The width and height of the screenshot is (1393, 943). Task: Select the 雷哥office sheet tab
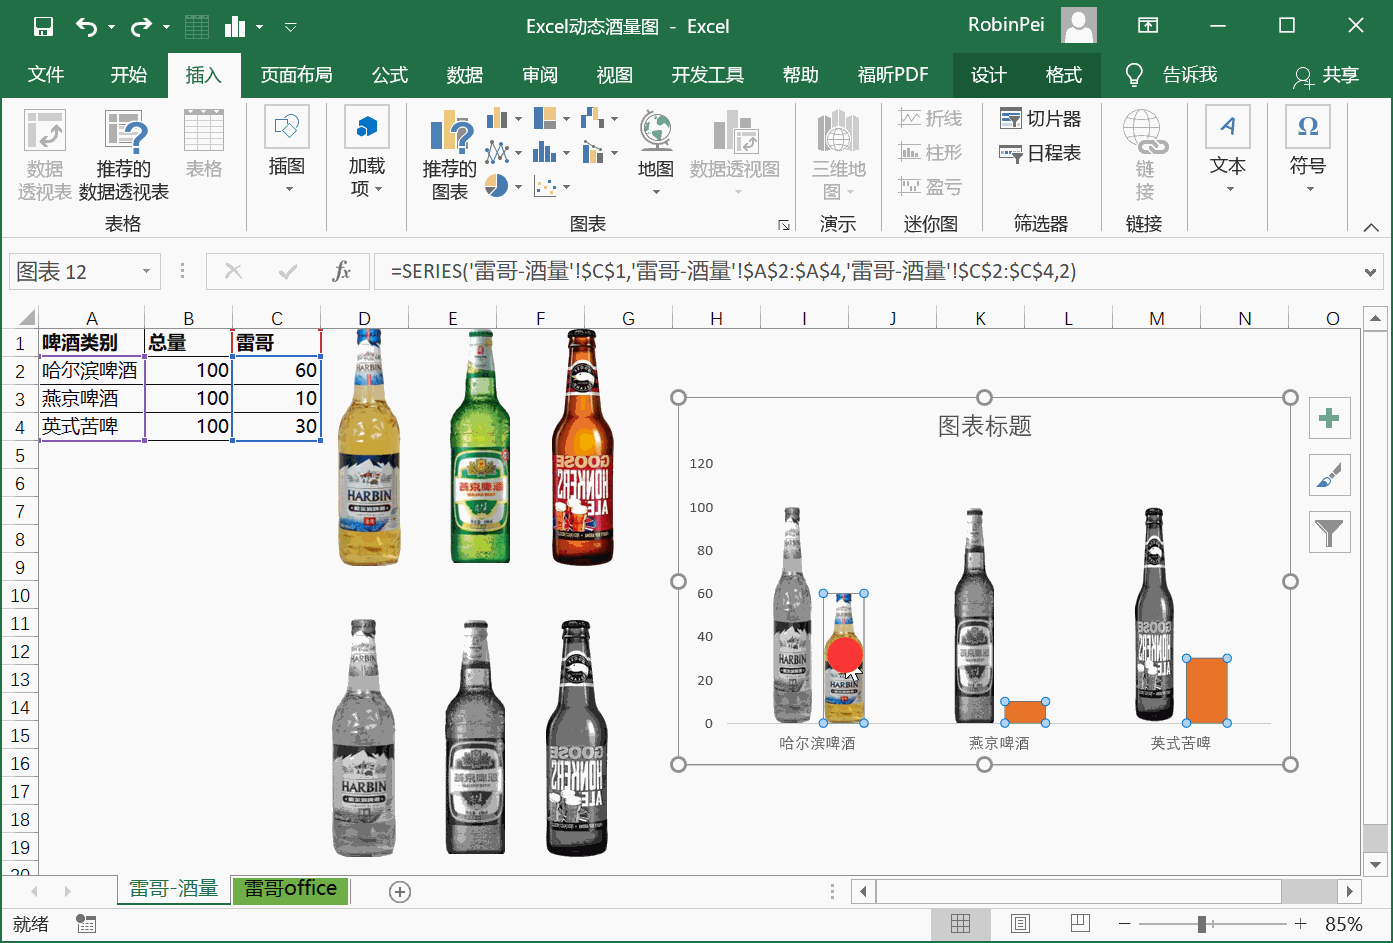291,888
